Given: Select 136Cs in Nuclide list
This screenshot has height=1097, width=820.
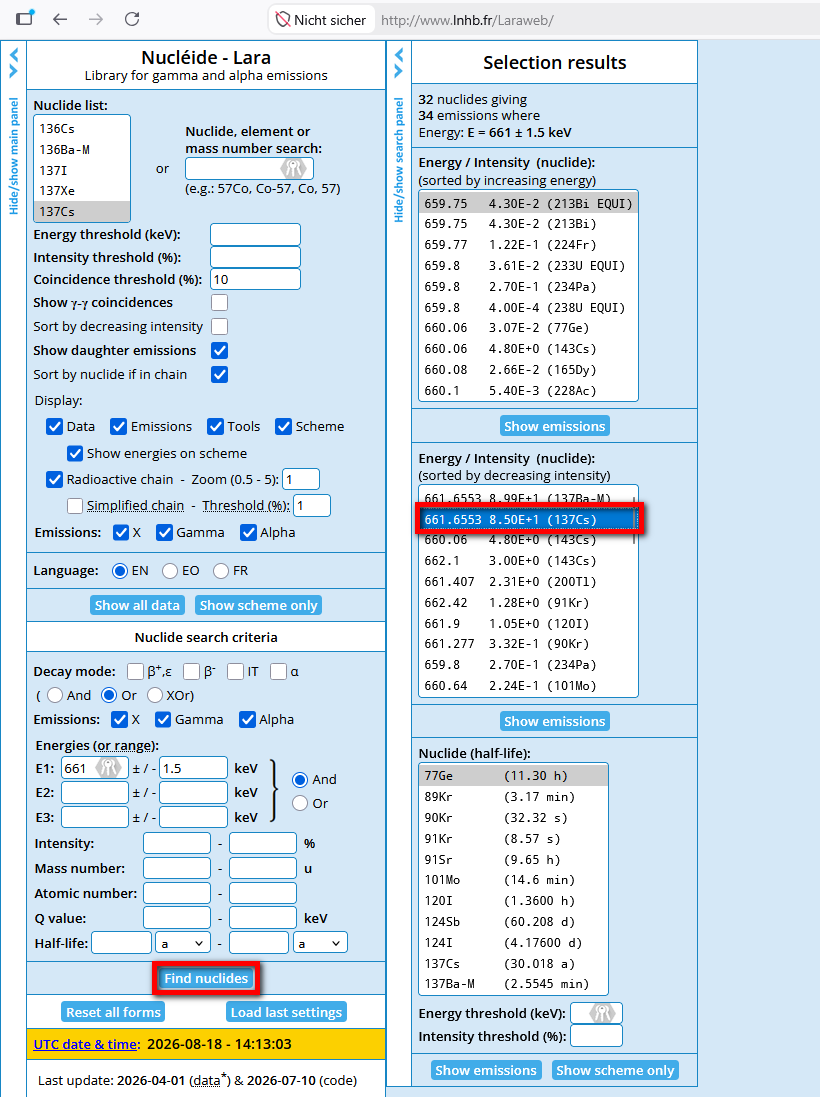Looking at the screenshot, I should (82, 129).
